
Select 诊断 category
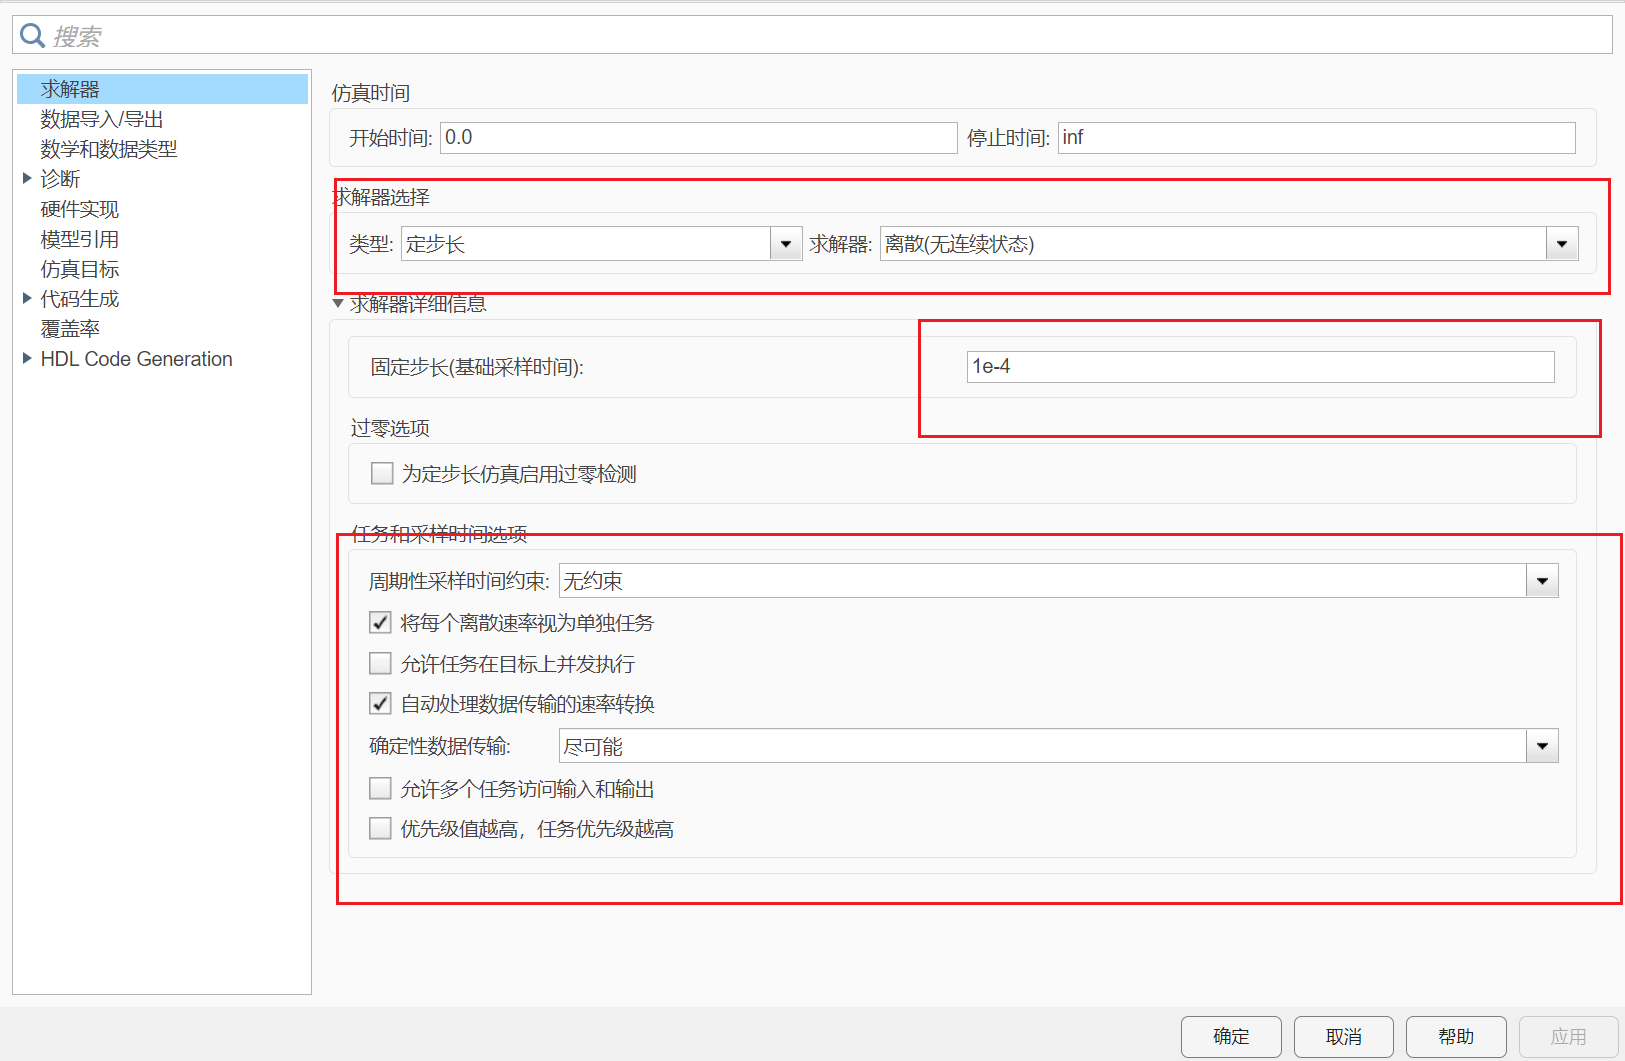[x=60, y=179]
